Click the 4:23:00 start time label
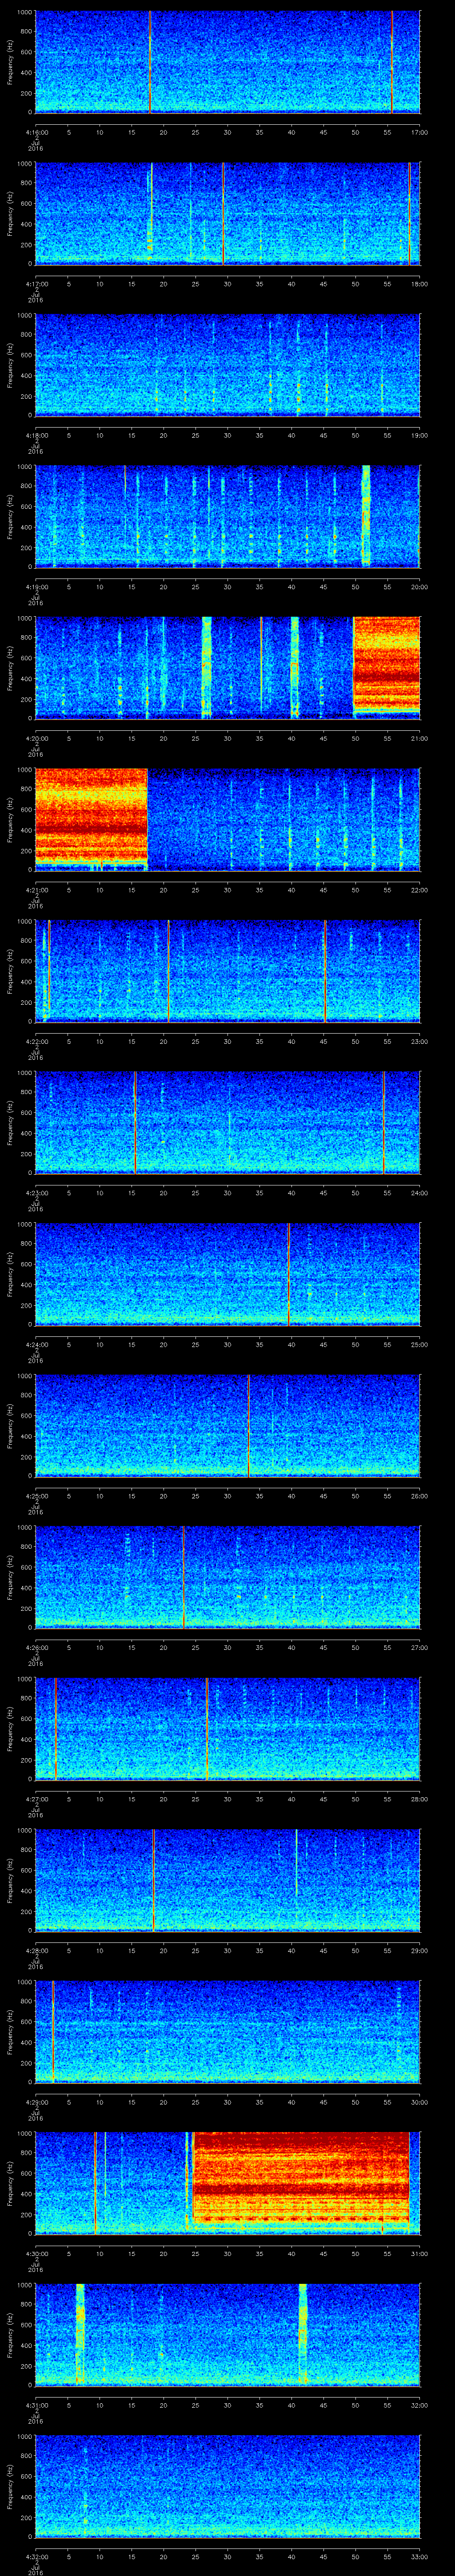Screen dimensions: 455x2576 coord(37,1193)
